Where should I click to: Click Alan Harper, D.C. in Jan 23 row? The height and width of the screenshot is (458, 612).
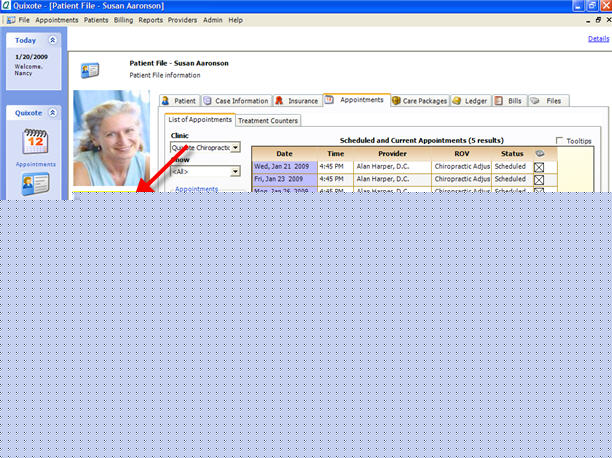392,179
